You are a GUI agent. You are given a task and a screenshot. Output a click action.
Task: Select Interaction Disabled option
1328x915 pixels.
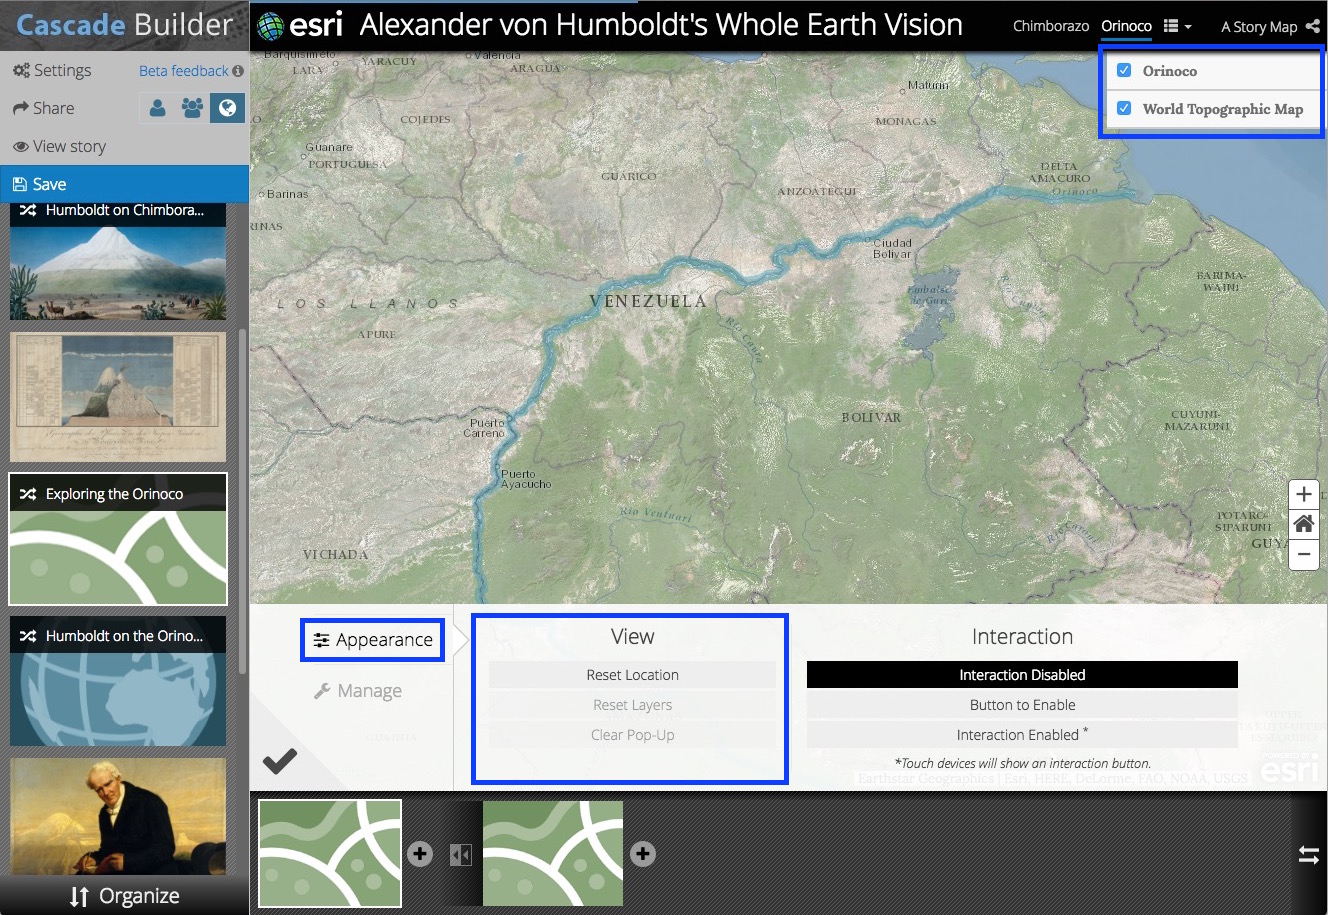pyautogui.click(x=1022, y=675)
